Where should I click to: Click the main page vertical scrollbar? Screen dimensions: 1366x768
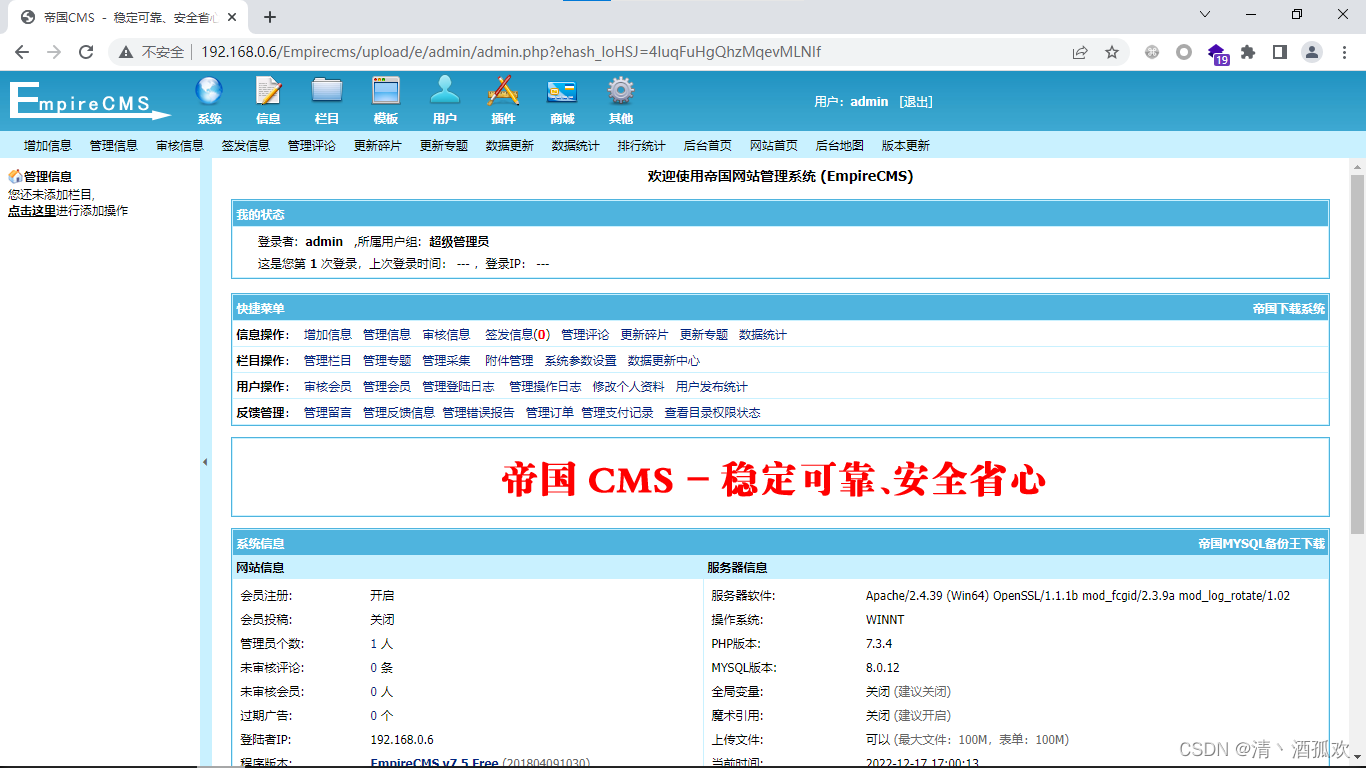(1357, 353)
